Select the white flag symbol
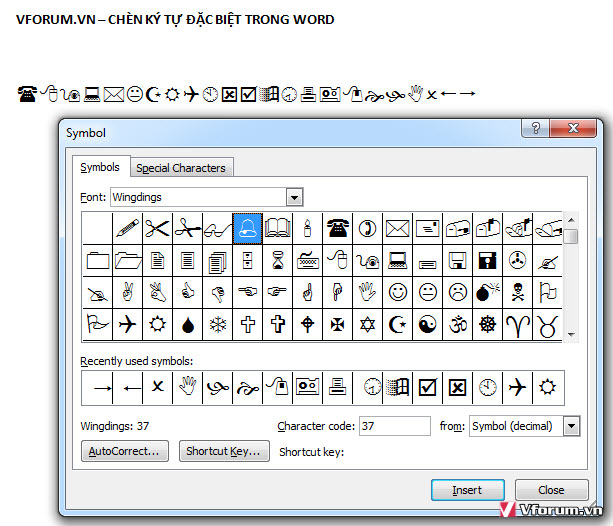 pos(547,292)
